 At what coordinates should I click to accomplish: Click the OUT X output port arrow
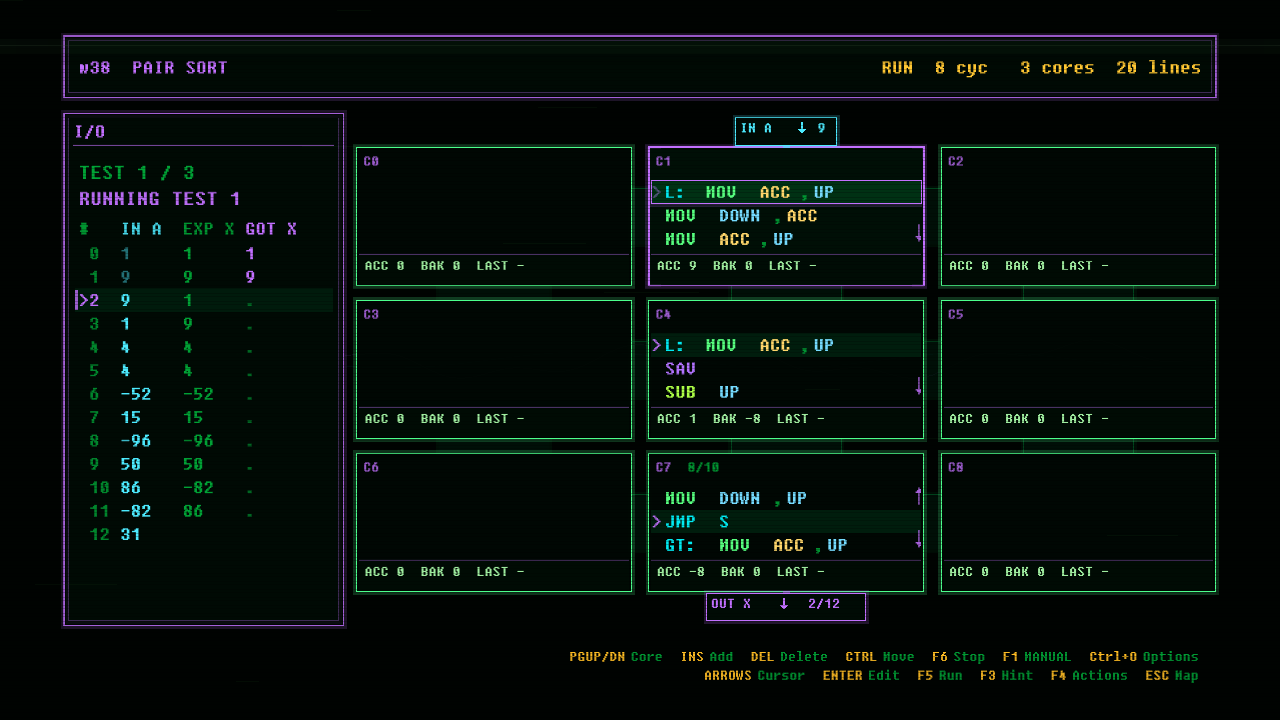click(x=783, y=604)
